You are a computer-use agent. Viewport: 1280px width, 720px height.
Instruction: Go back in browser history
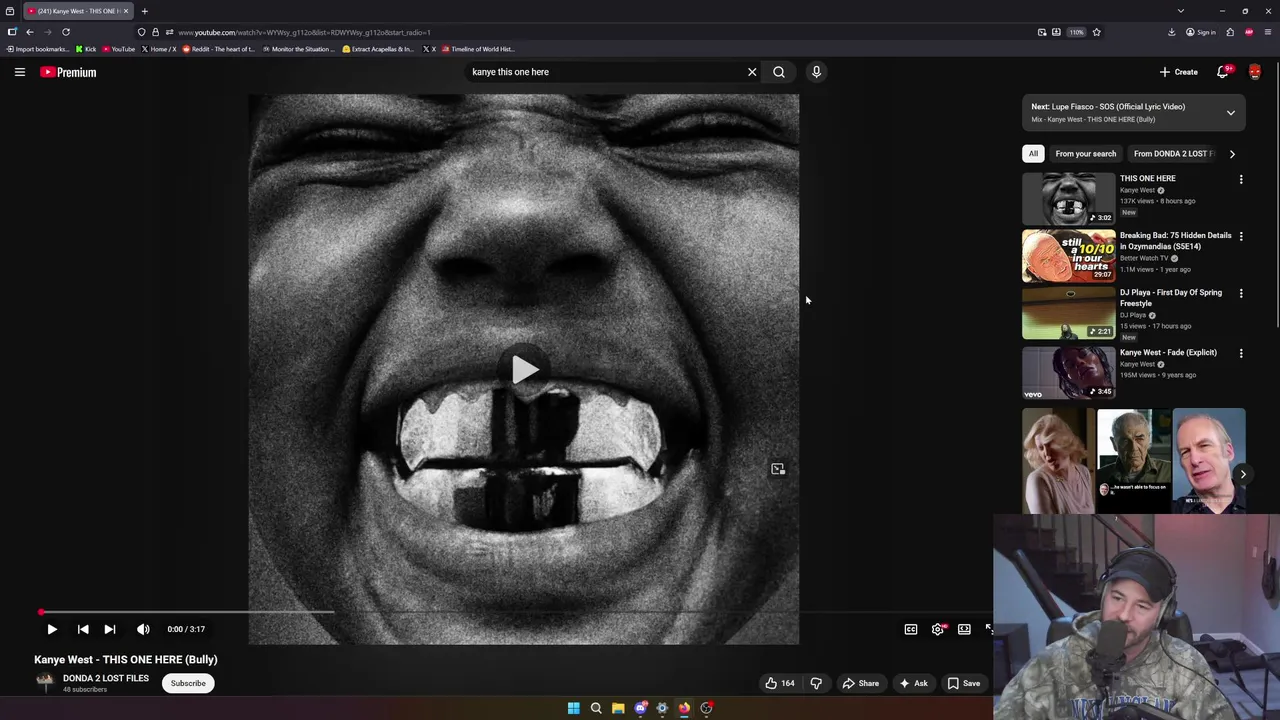30,32
